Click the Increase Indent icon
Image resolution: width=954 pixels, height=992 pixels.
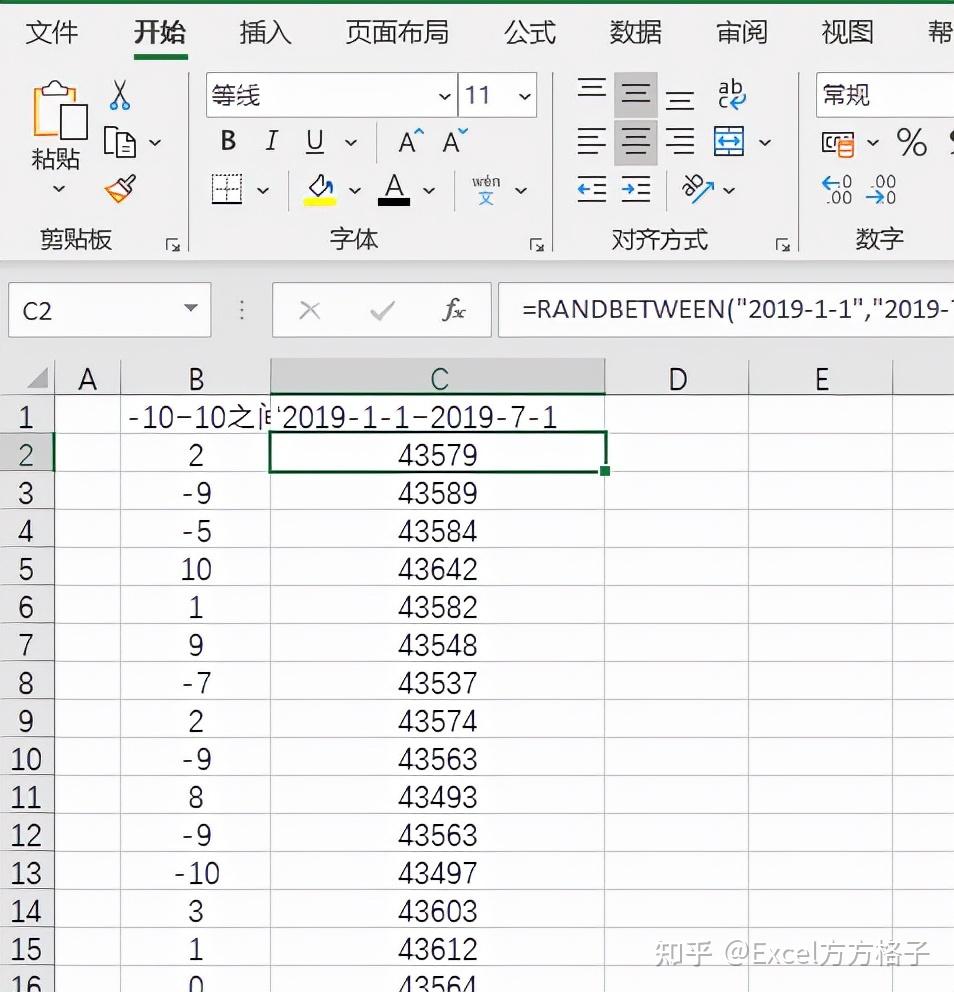tap(635, 189)
